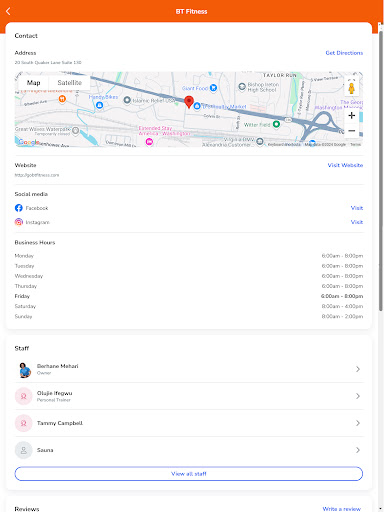The image size is (384, 512).
Task: Click Olujie Ifegwu's avatar icon
Action: pyautogui.click(x=24, y=396)
